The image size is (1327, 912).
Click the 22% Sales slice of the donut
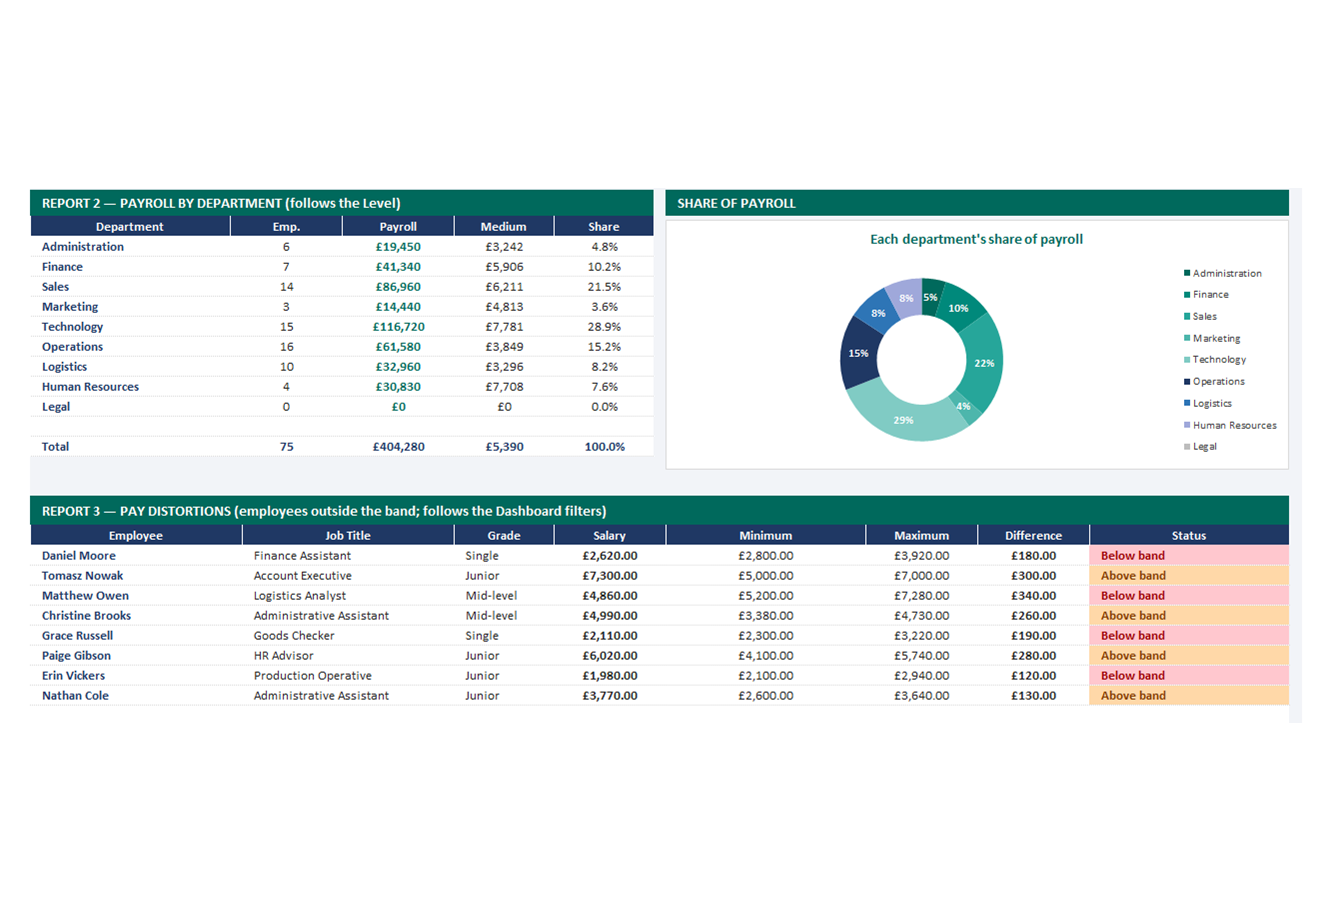[984, 362]
